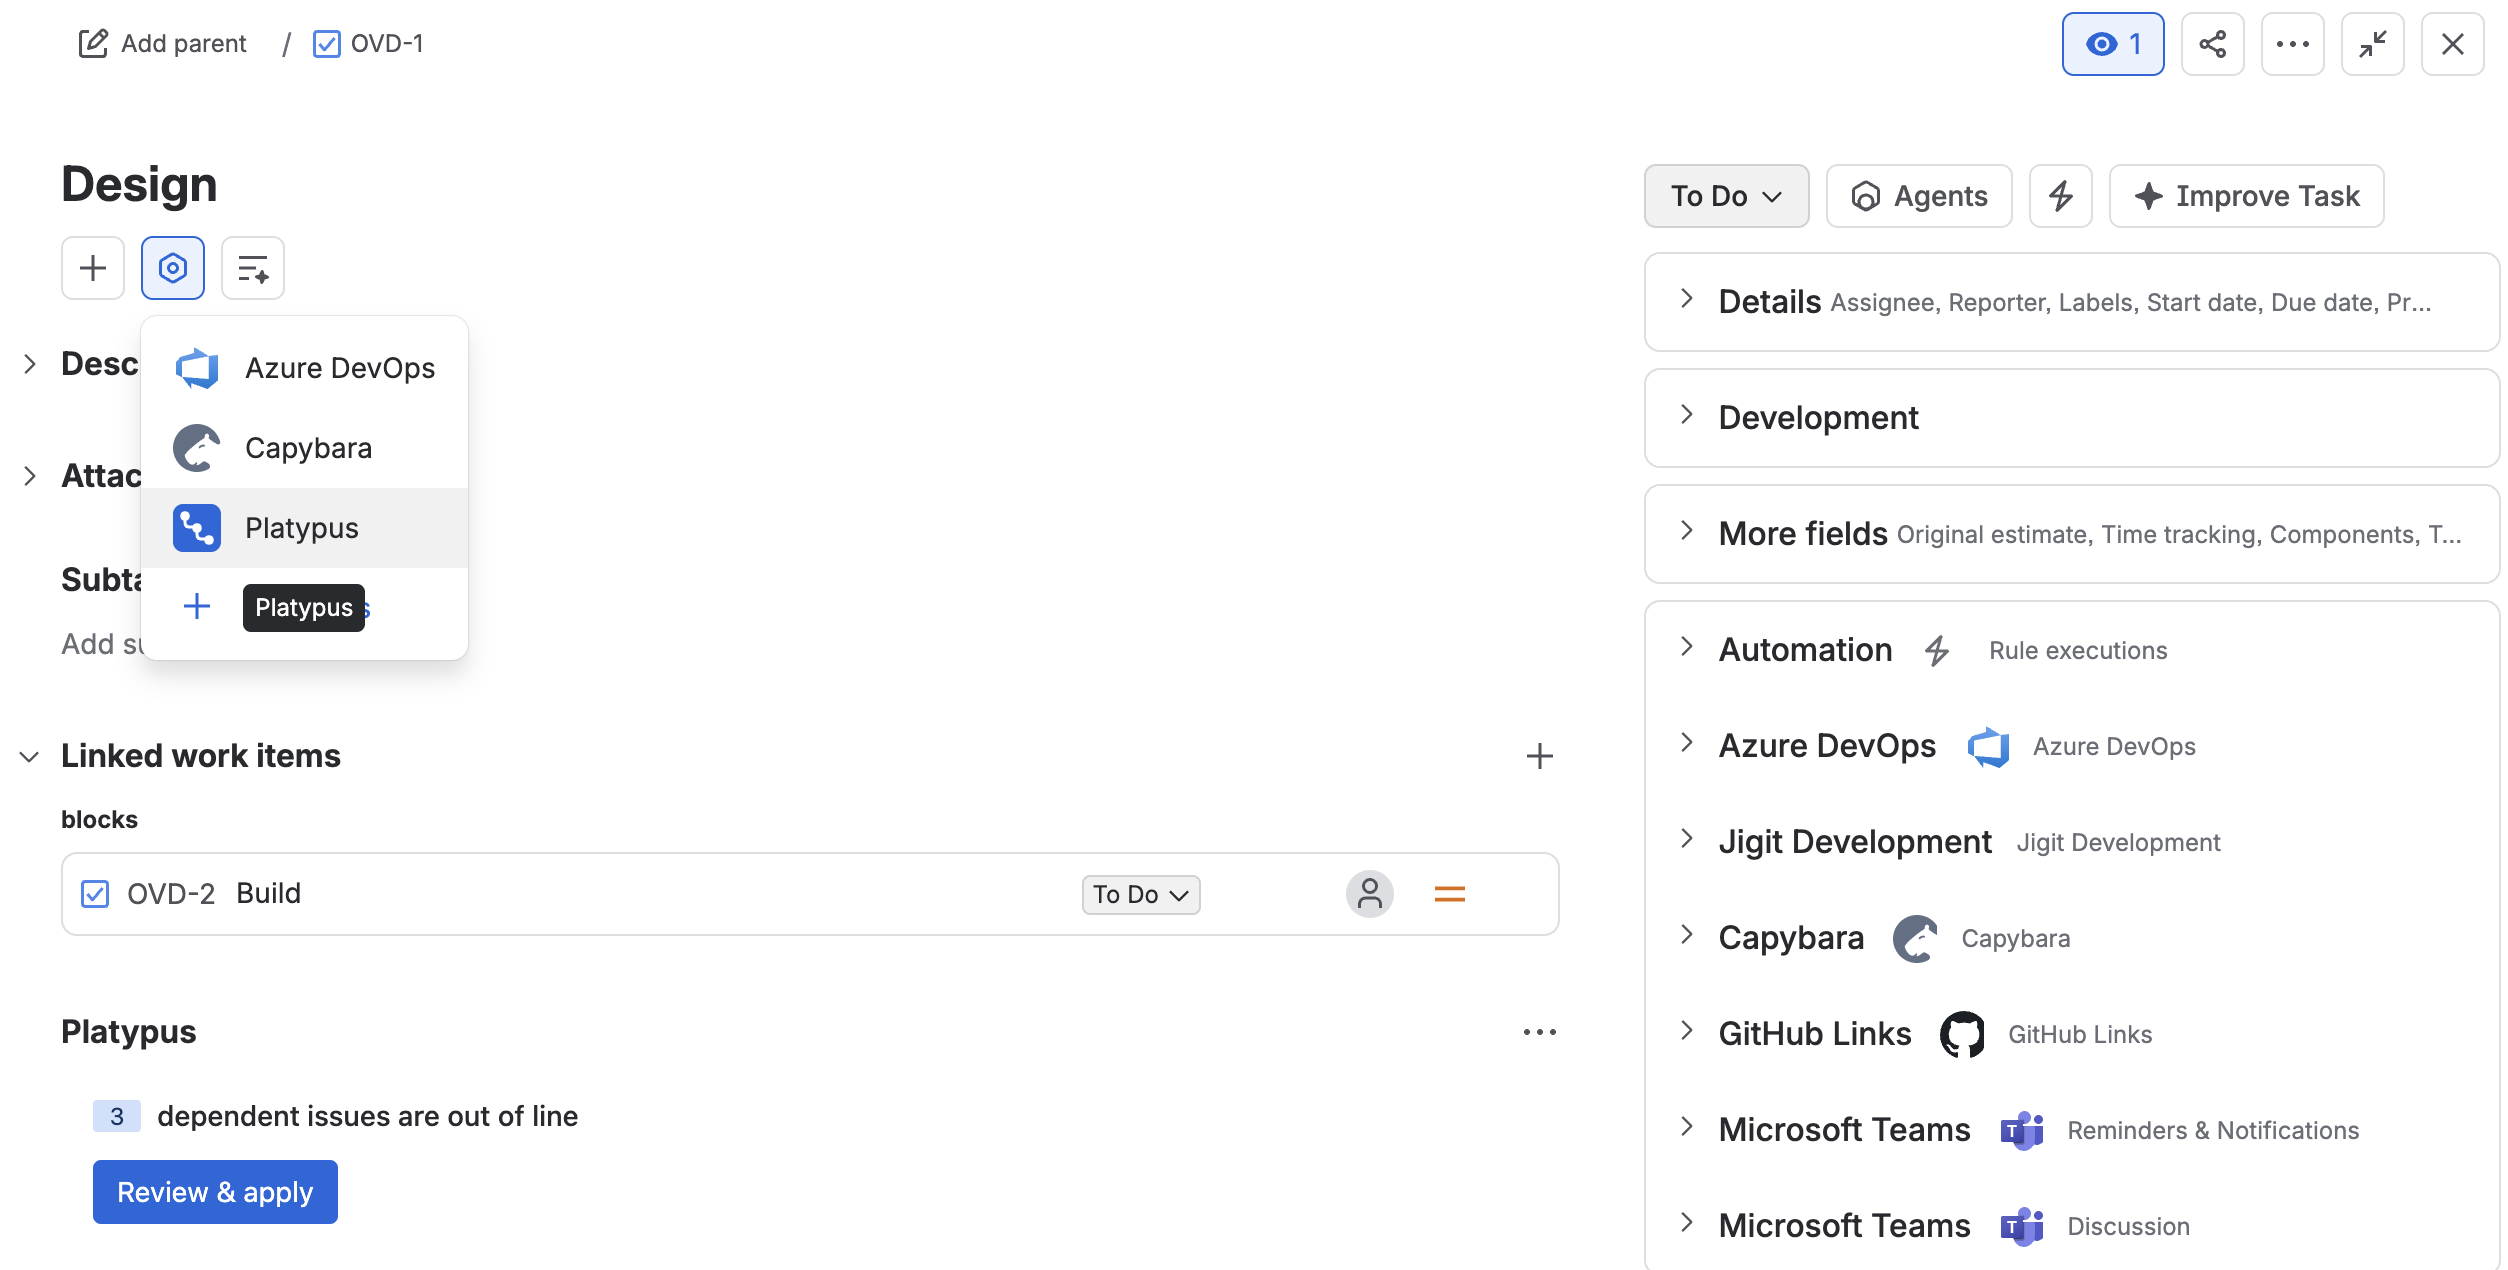This screenshot has height=1270, width=2508.
Task: Expand the Attachments section chevron
Action: 30,476
